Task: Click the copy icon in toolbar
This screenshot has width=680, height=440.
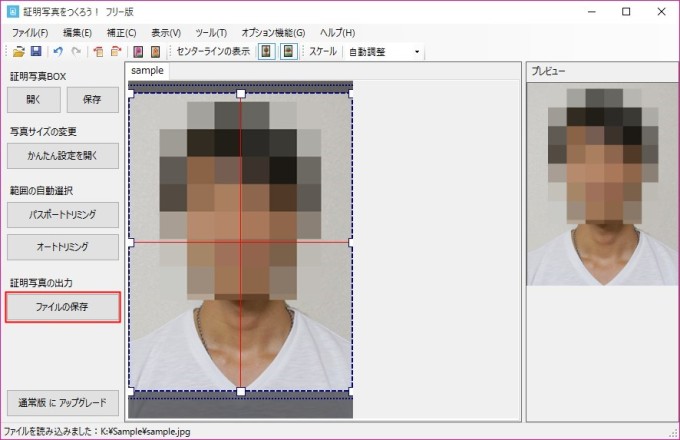Action: (99, 51)
